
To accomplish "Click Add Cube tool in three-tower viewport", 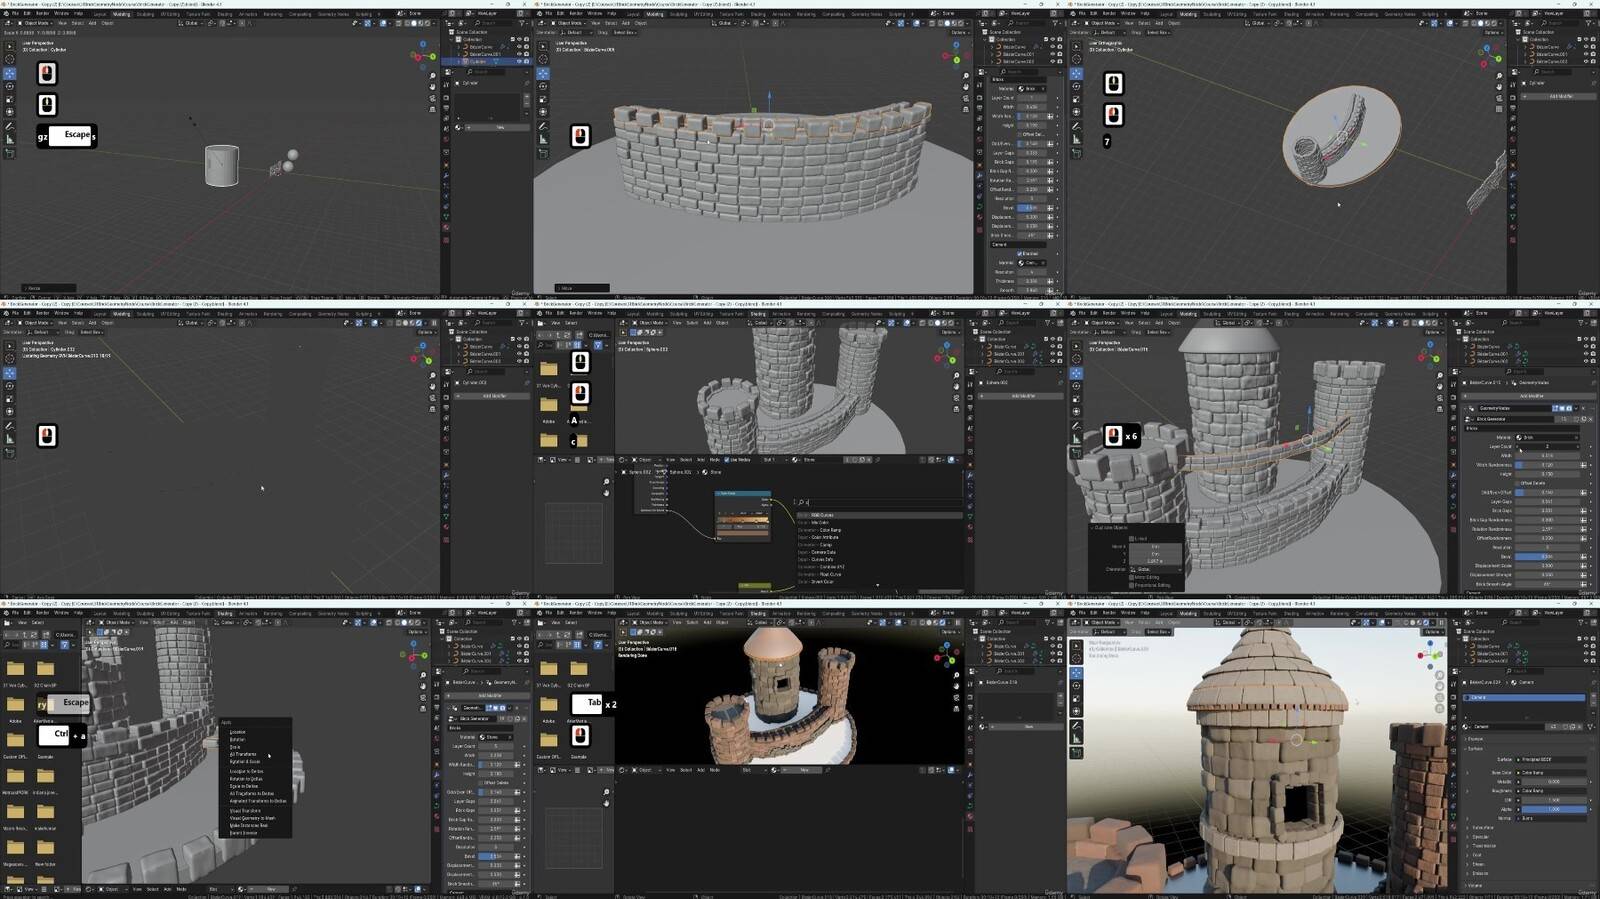I will [x=1076, y=452].
